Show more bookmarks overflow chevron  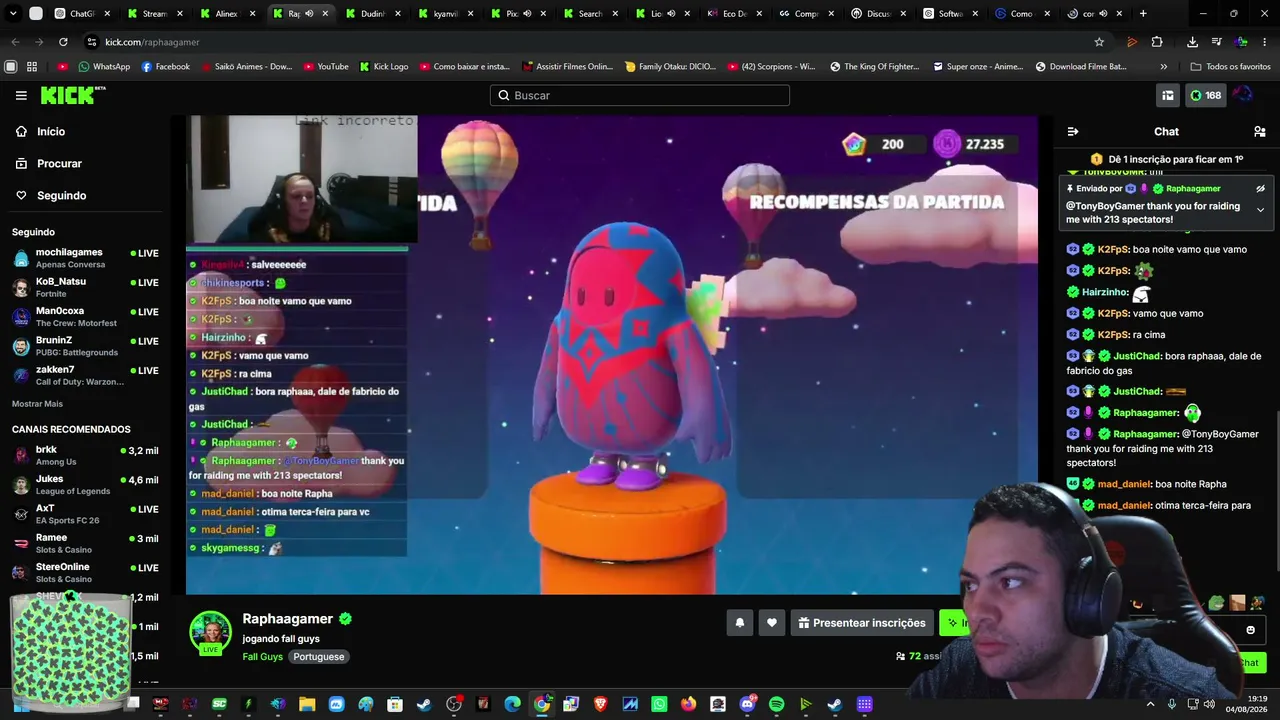[1163, 67]
